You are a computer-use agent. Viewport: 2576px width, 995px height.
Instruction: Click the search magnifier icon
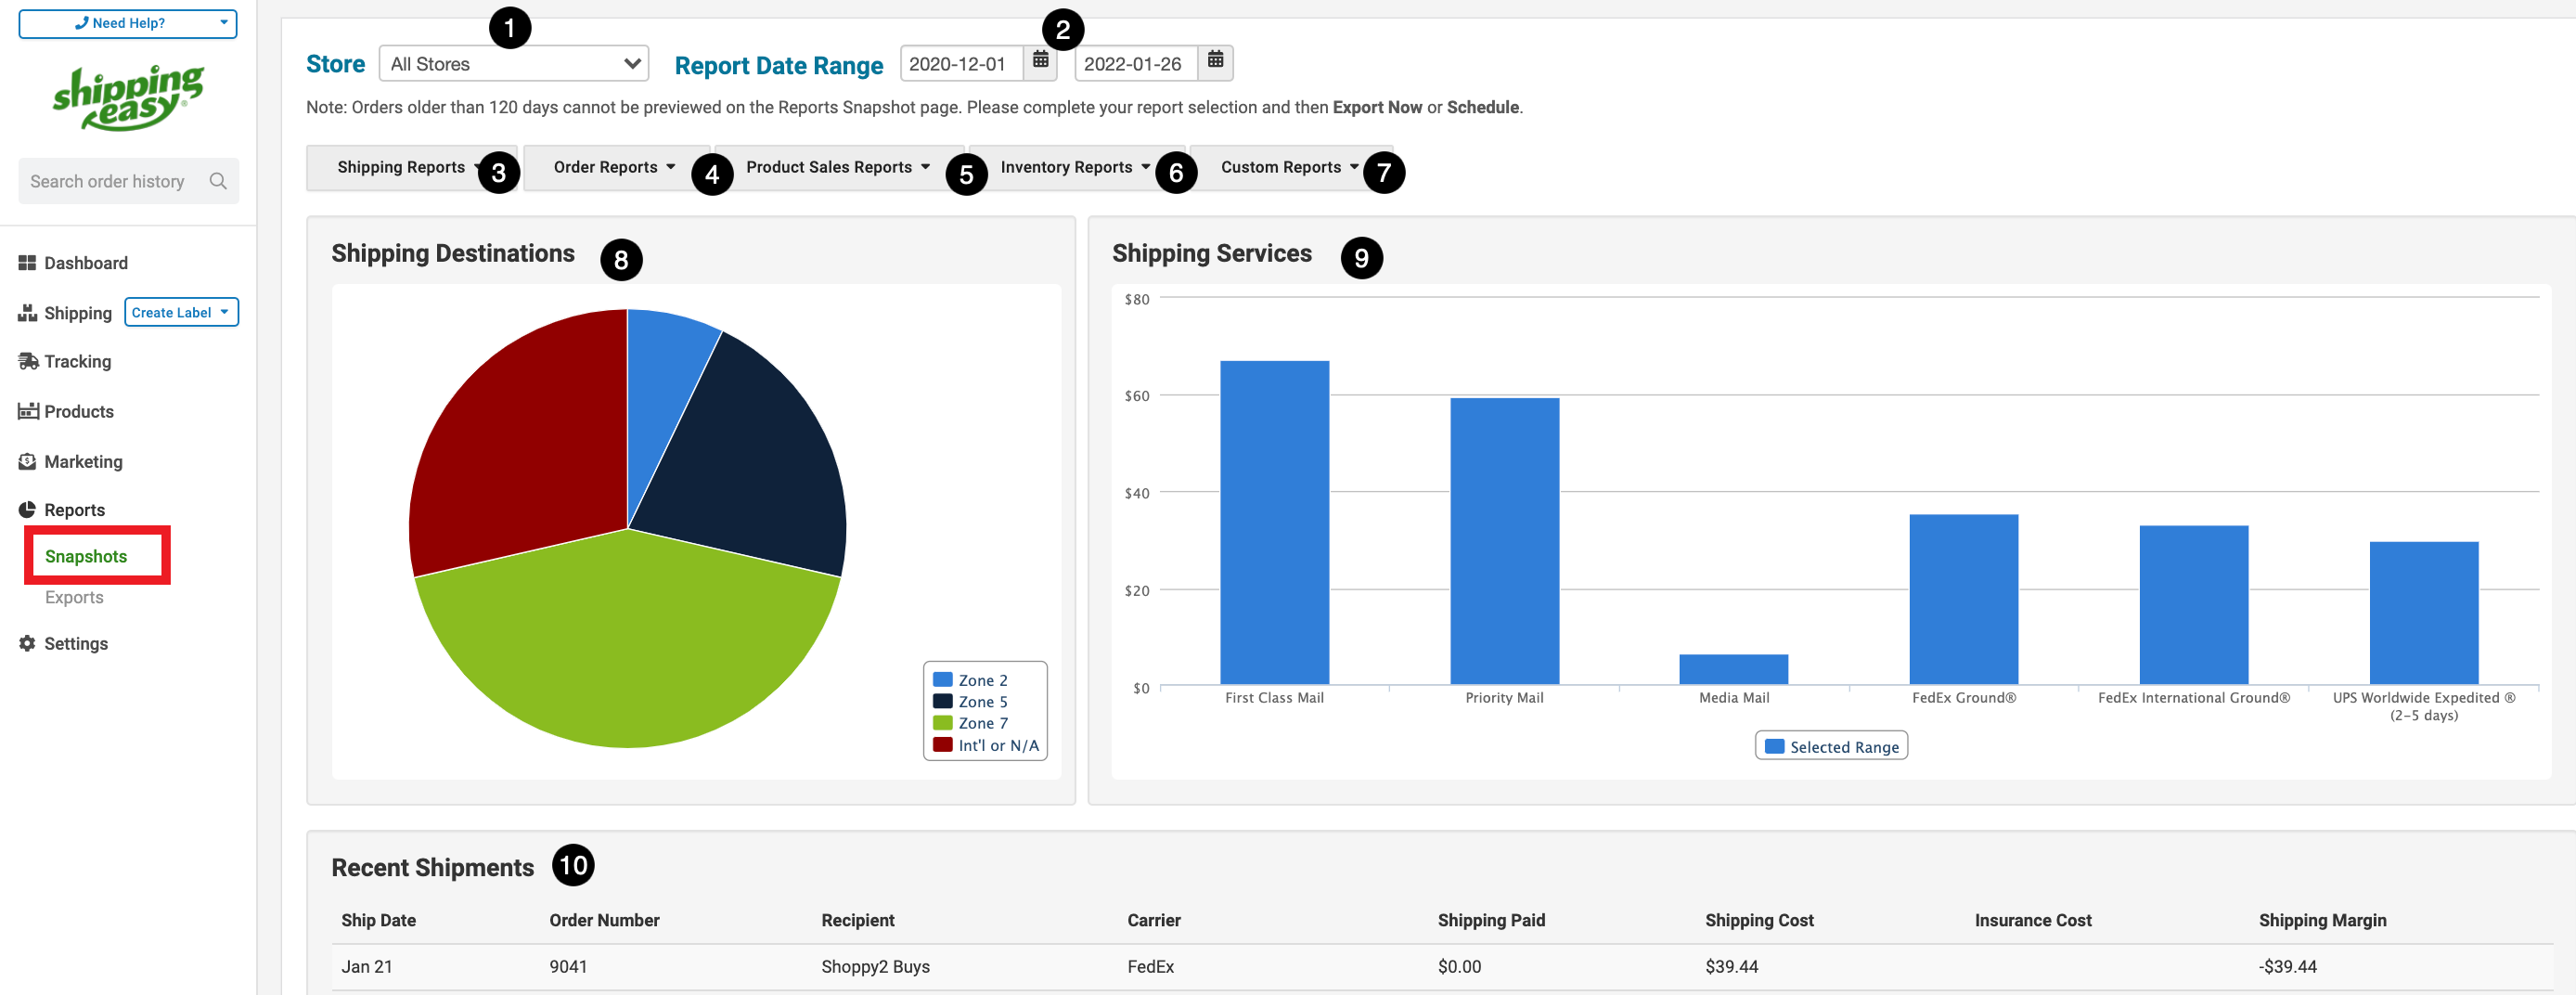pyautogui.click(x=218, y=181)
